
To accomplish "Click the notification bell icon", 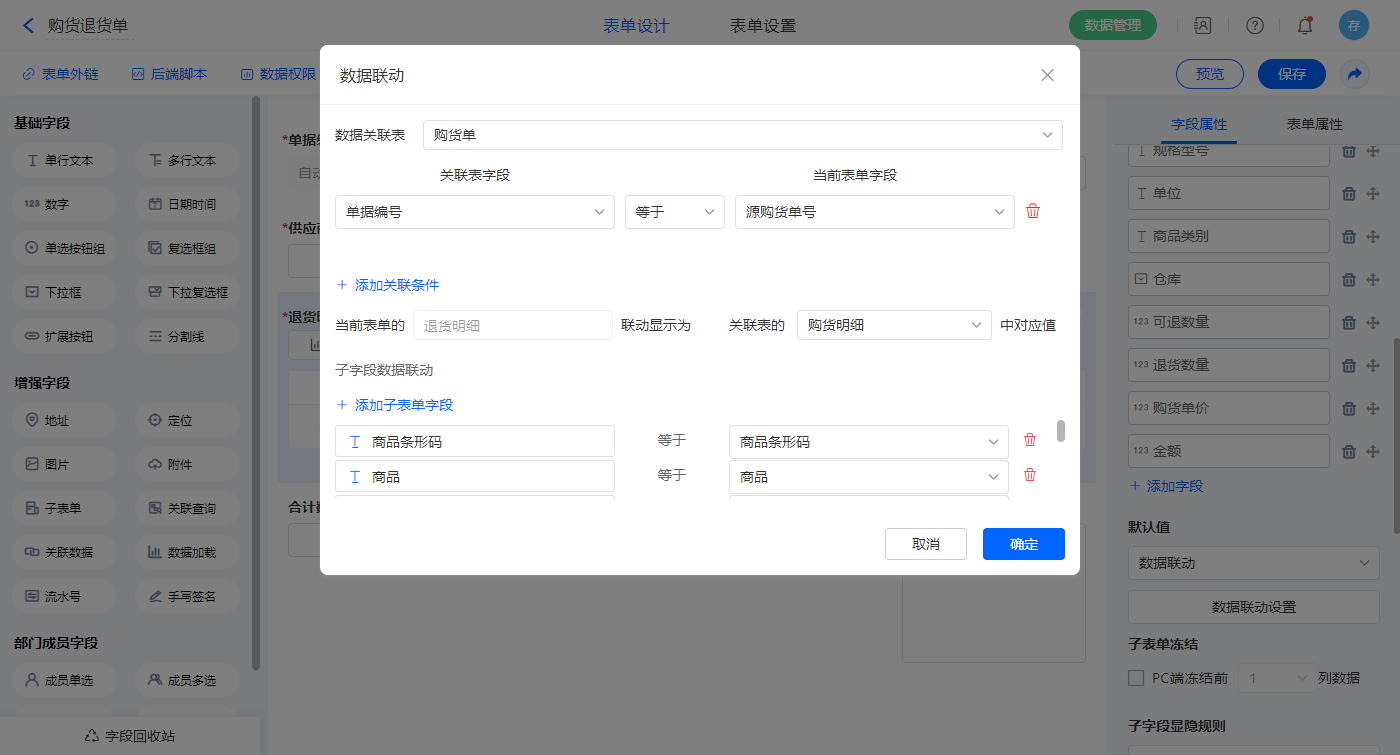I will [x=1304, y=26].
